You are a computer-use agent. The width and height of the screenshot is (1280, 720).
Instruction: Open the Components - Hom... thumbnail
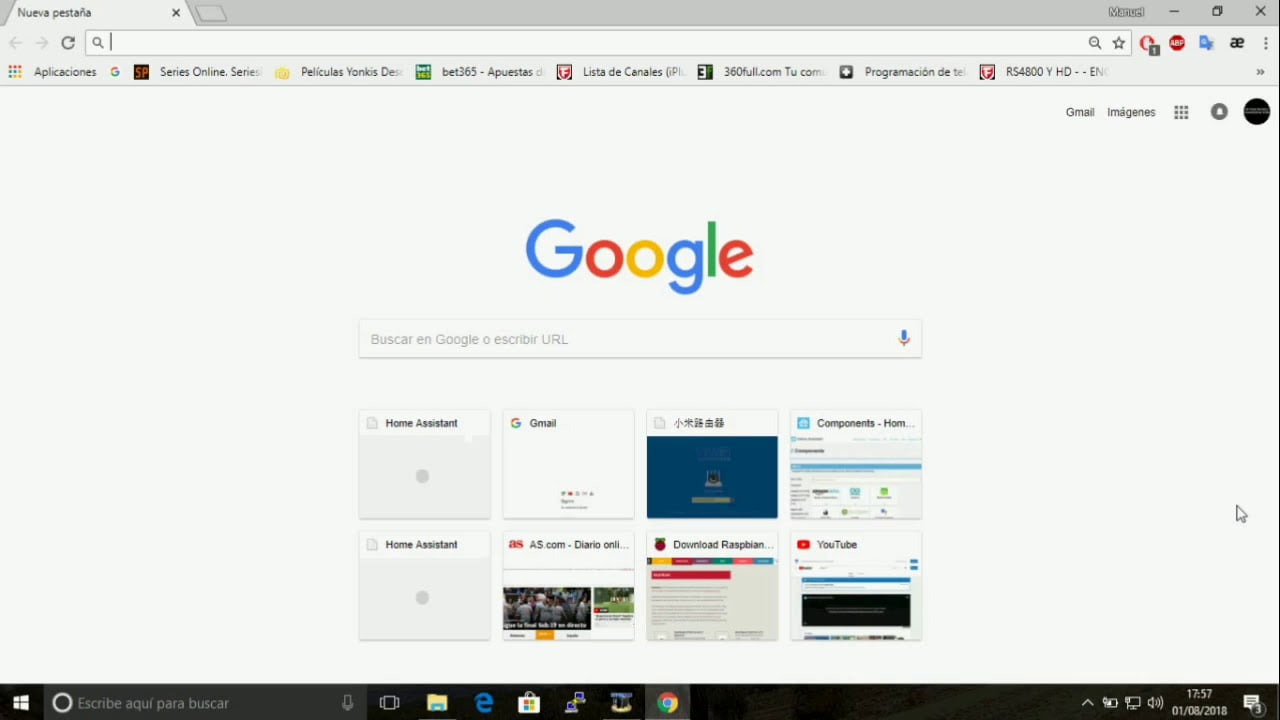856,464
